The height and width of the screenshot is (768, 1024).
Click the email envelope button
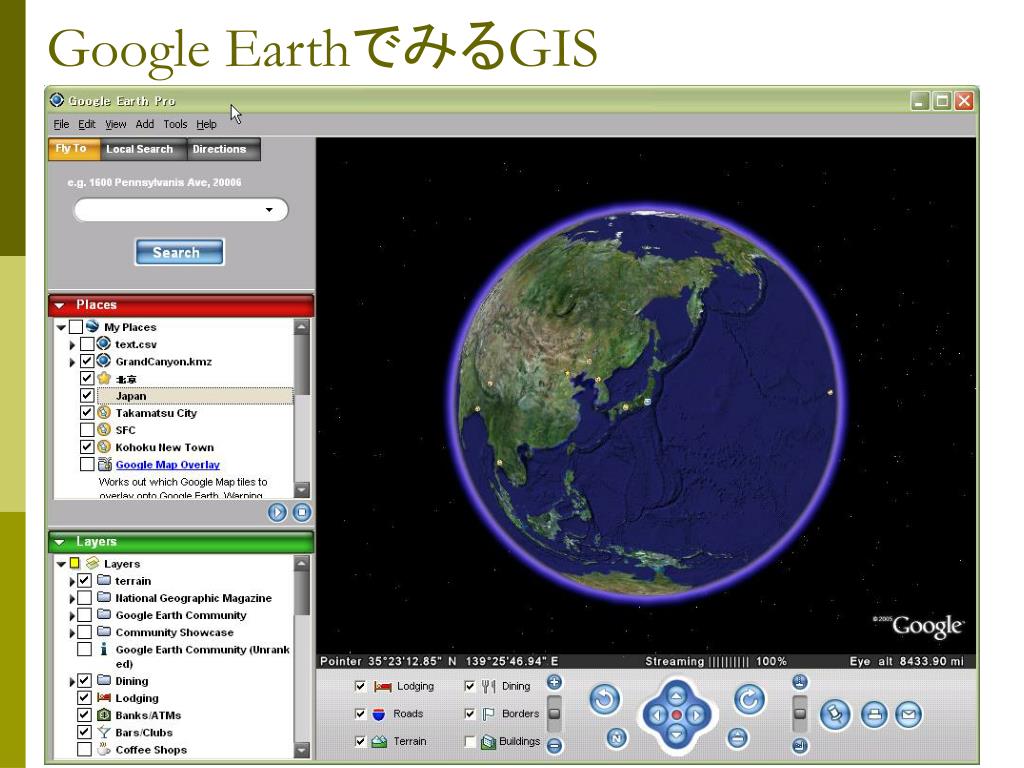coord(908,714)
